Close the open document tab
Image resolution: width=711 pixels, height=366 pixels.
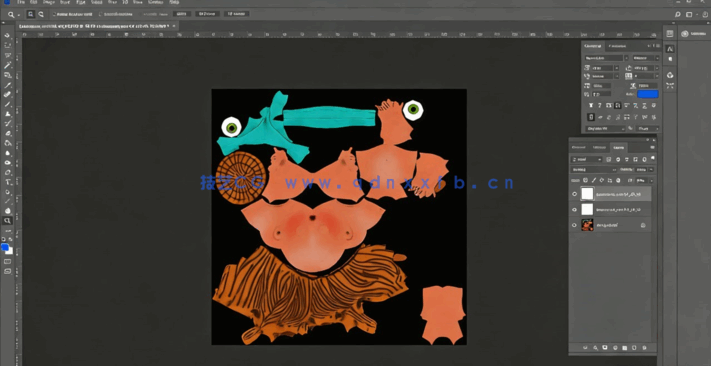click(x=175, y=26)
